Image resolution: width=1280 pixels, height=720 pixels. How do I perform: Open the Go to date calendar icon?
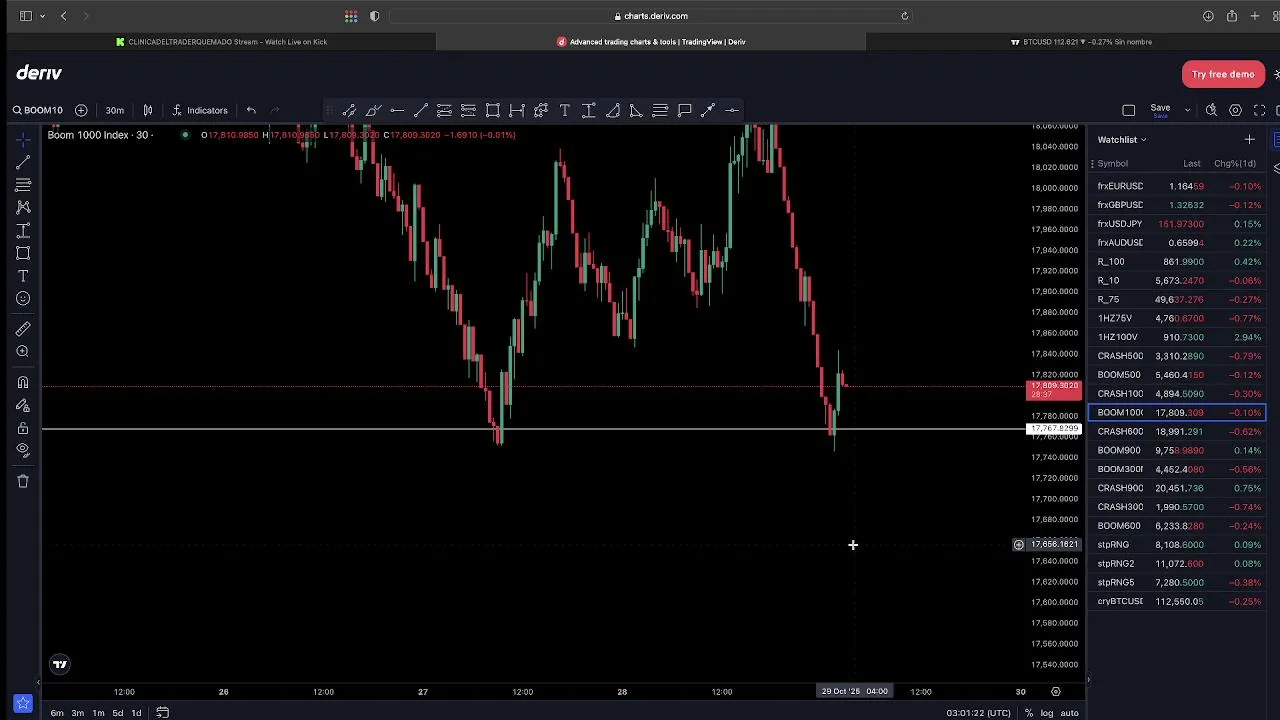coord(162,713)
